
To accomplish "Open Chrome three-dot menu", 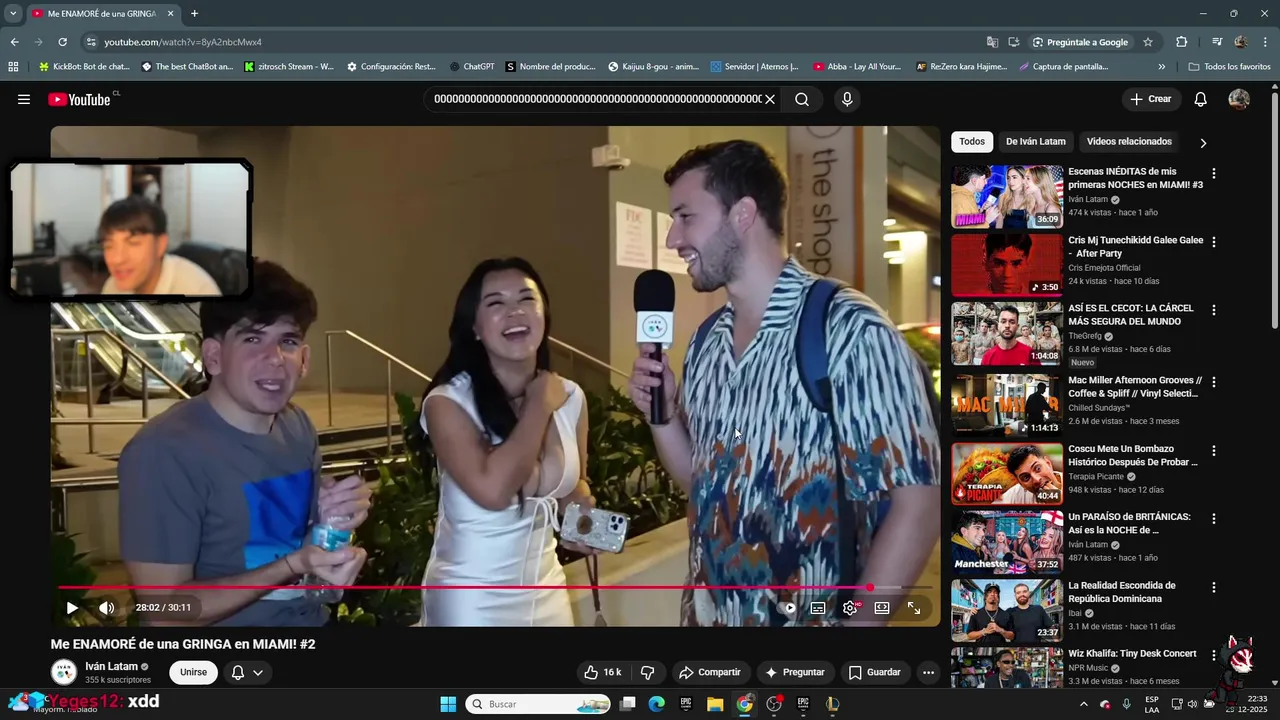I will pyautogui.click(x=1266, y=42).
